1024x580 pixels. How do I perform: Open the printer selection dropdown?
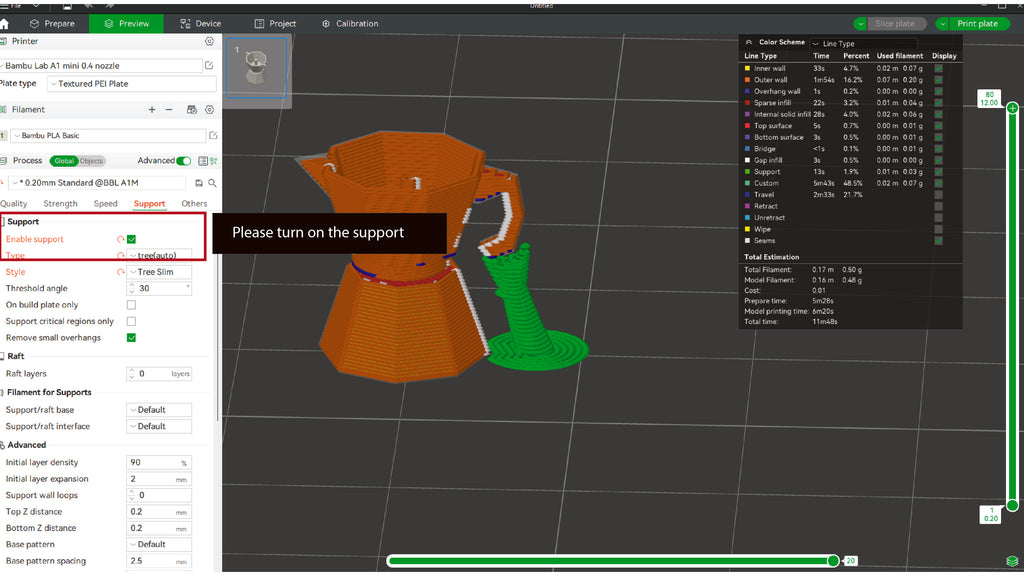102,65
